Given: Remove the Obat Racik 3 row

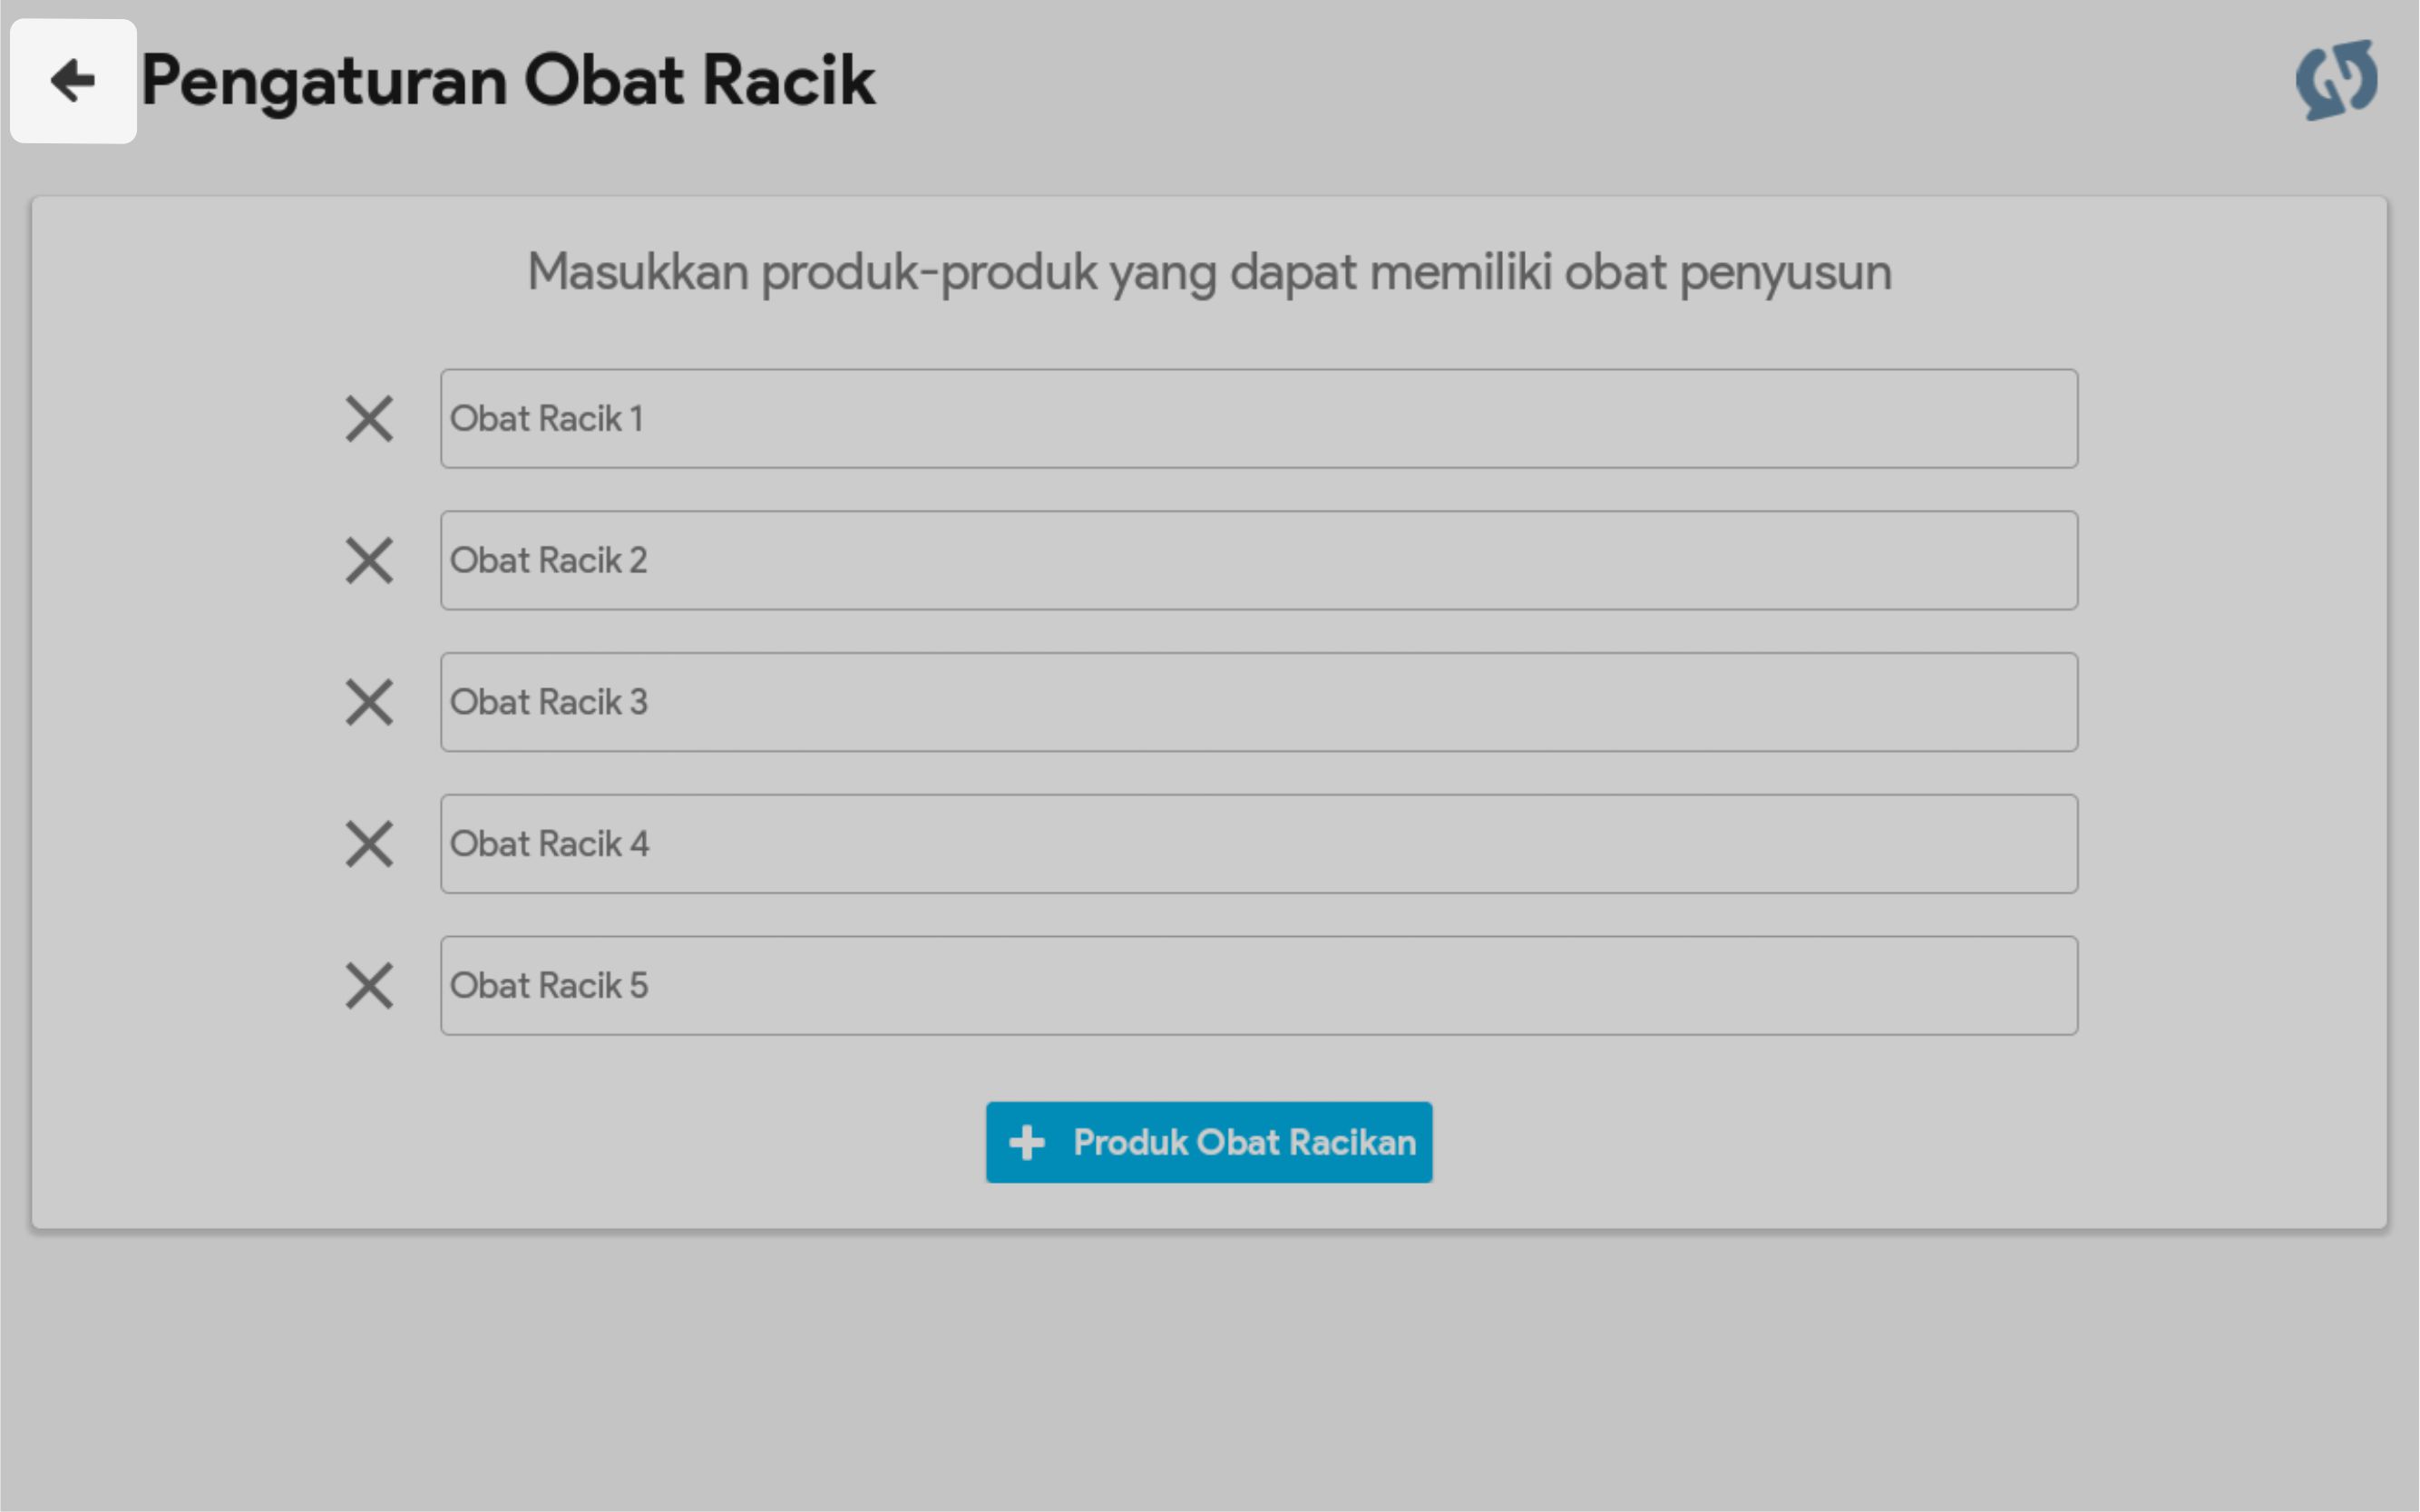Looking at the screenshot, I should 369,702.
